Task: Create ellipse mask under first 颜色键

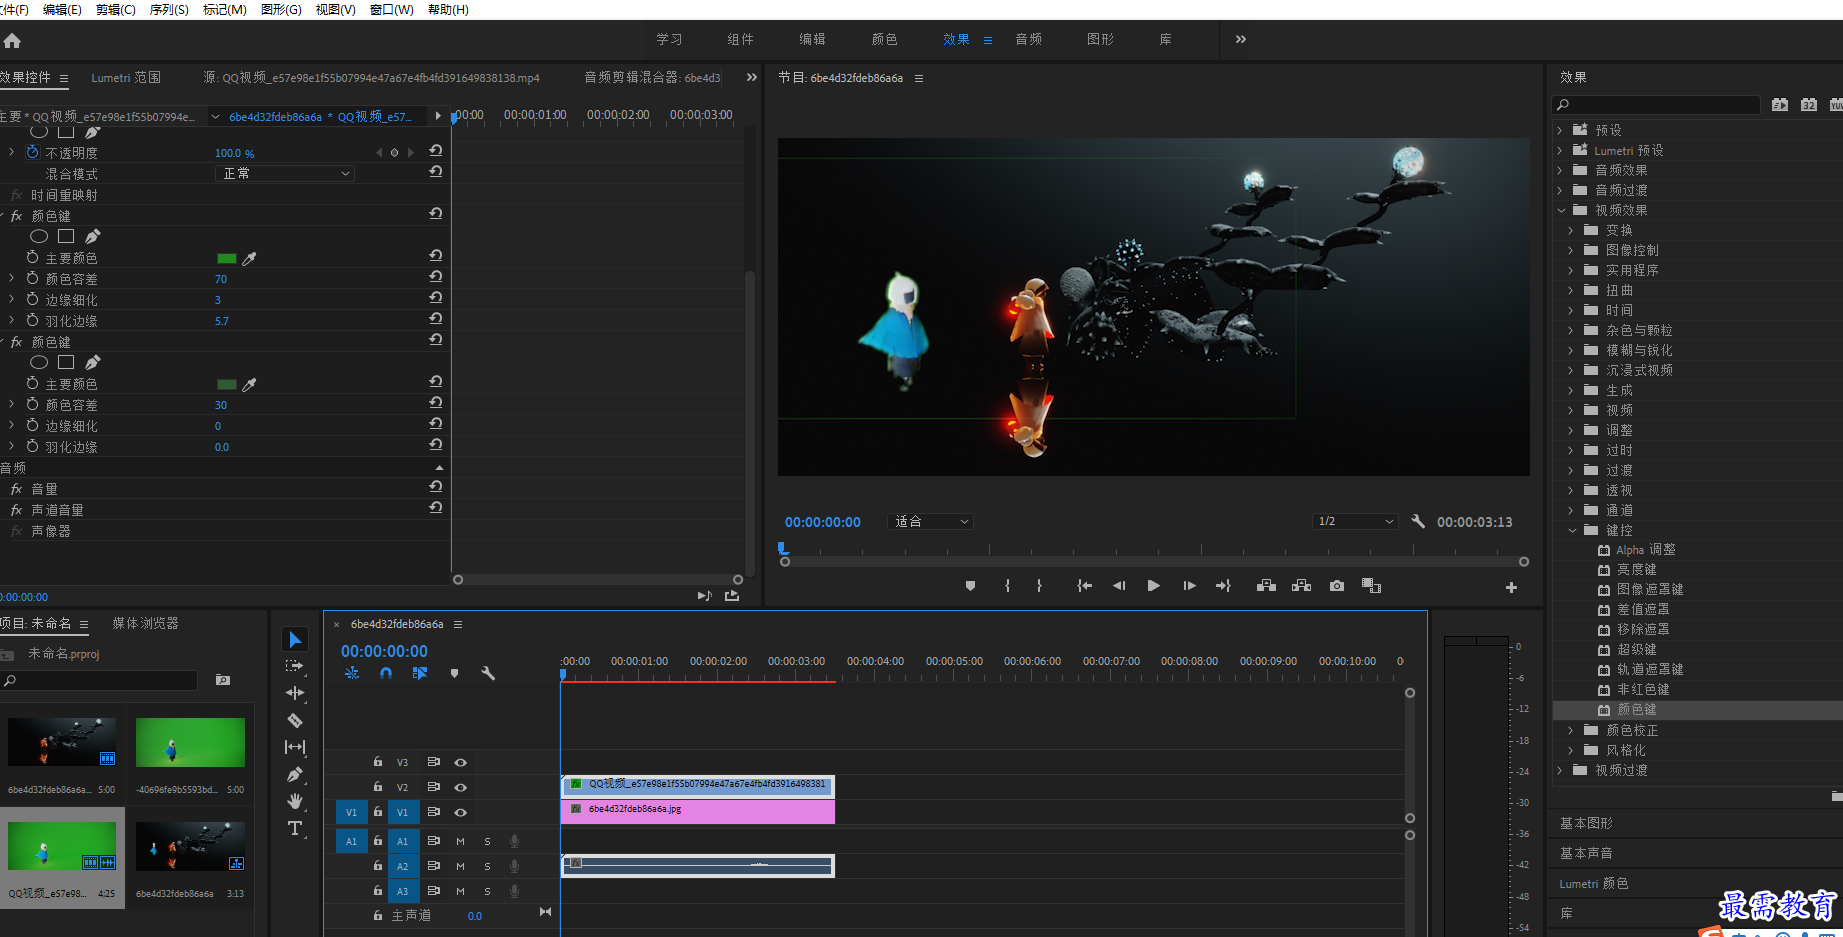Action: [39, 236]
